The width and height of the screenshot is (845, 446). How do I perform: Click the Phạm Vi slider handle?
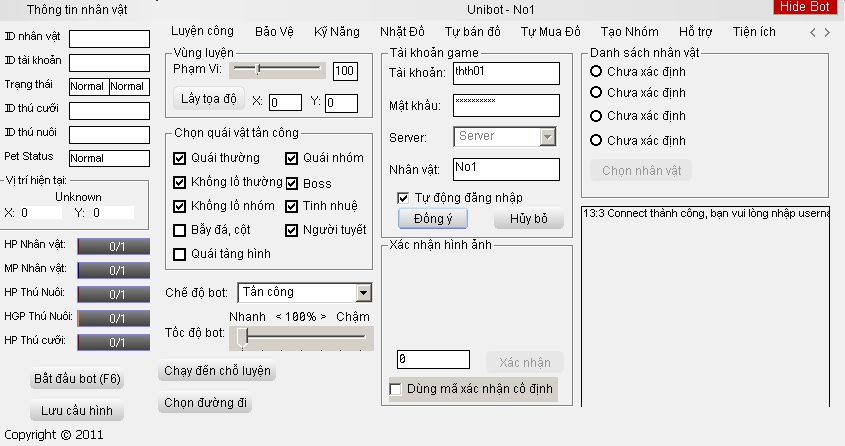pos(259,69)
